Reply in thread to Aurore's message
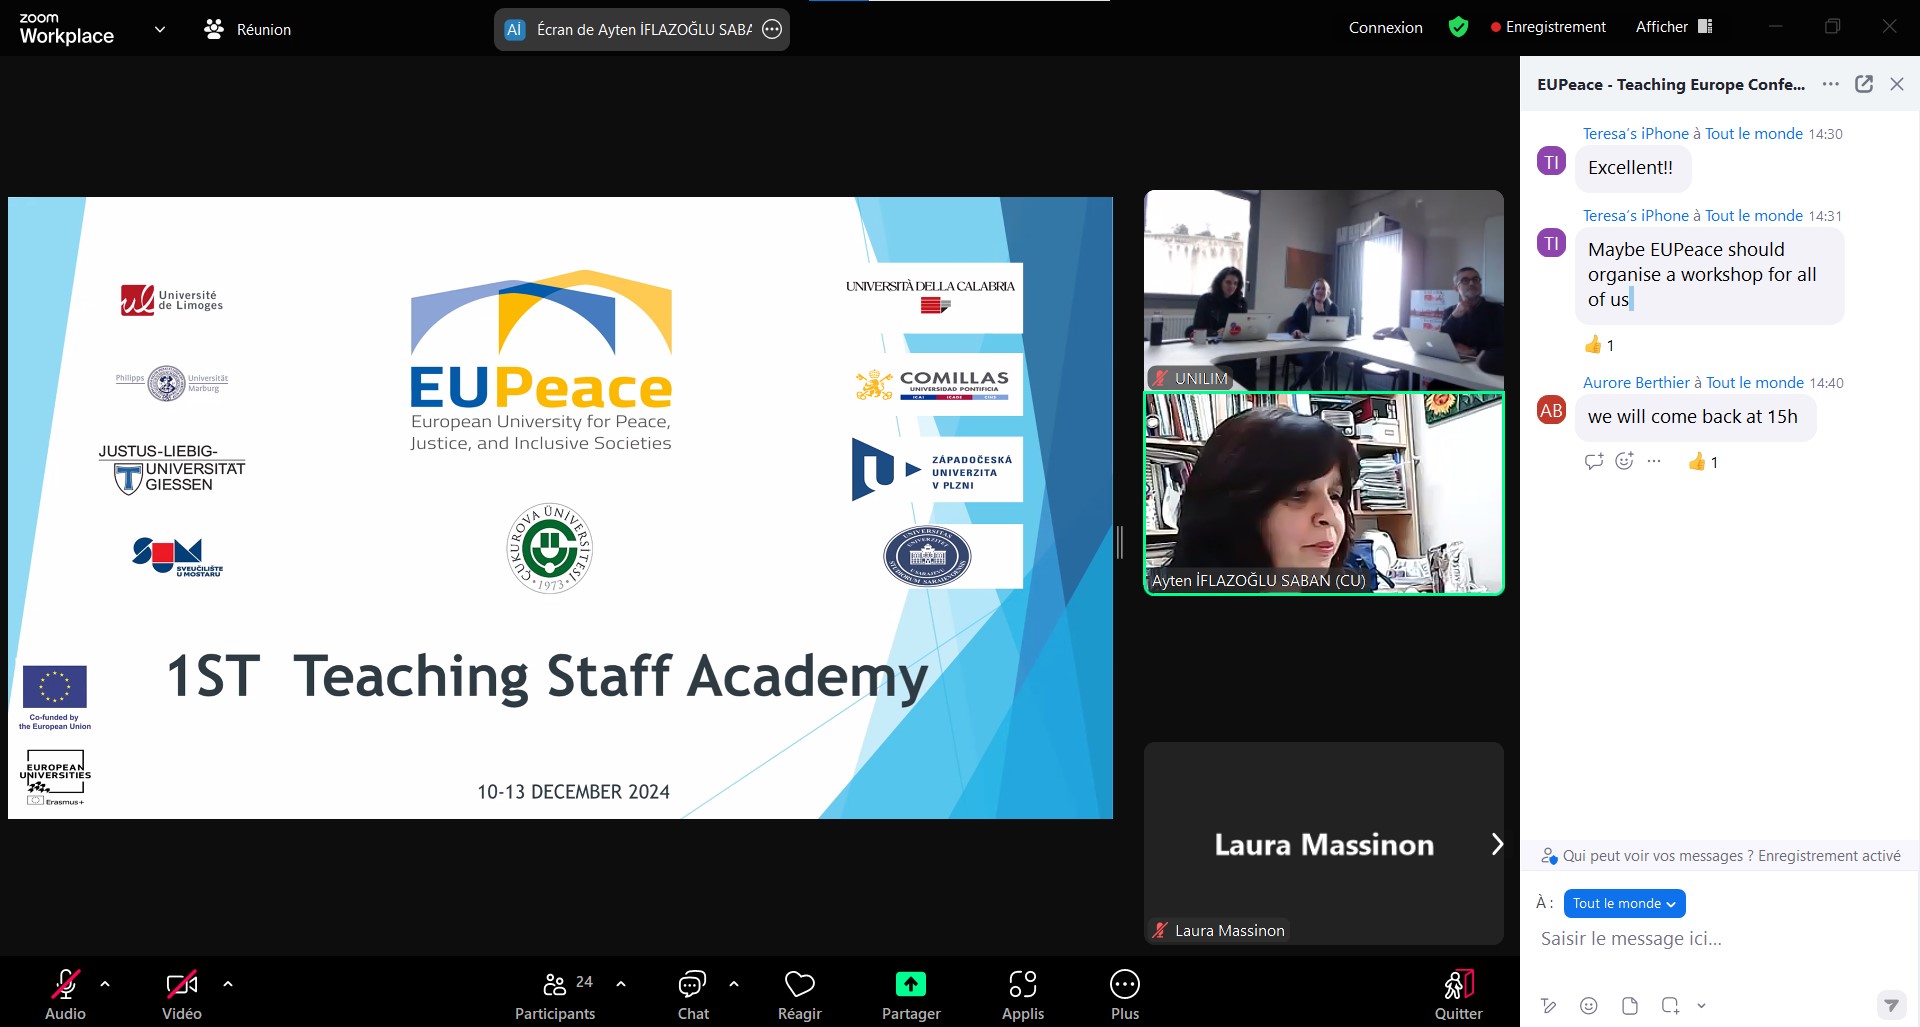1920x1027 pixels. point(1594,461)
